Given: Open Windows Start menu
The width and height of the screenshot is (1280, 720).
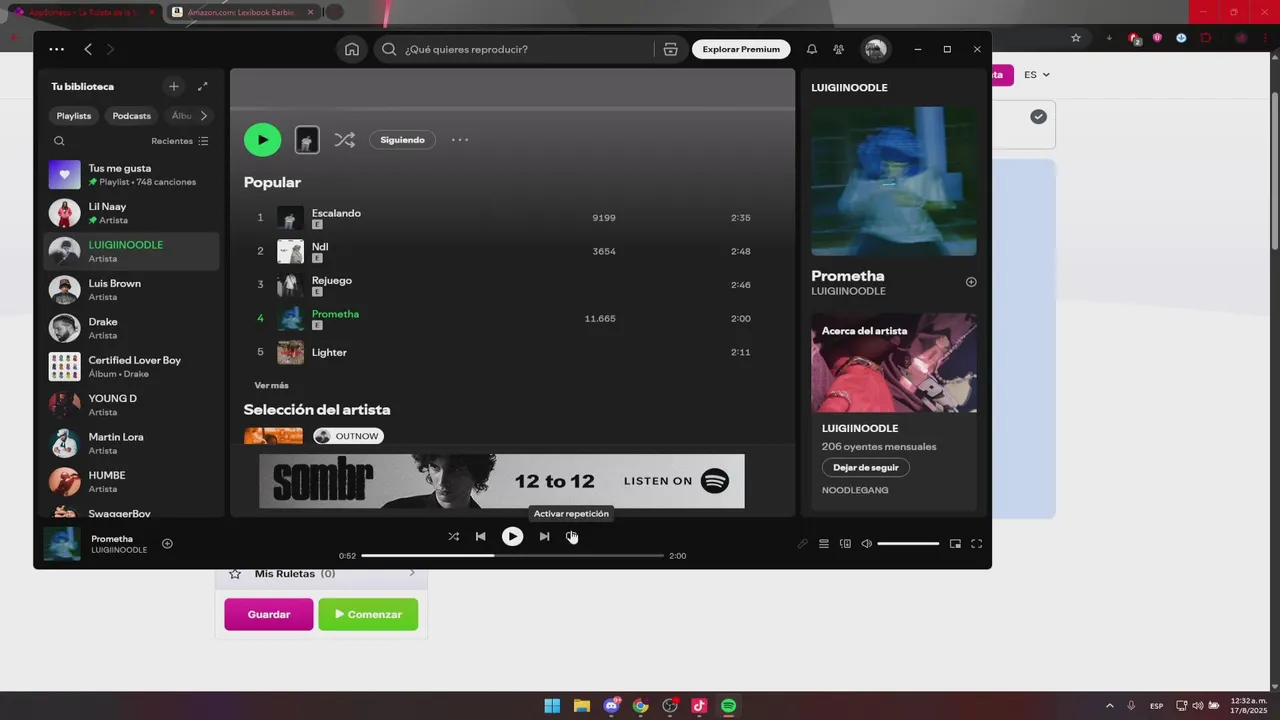Looking at the screenshot, I should pos(552,706).
